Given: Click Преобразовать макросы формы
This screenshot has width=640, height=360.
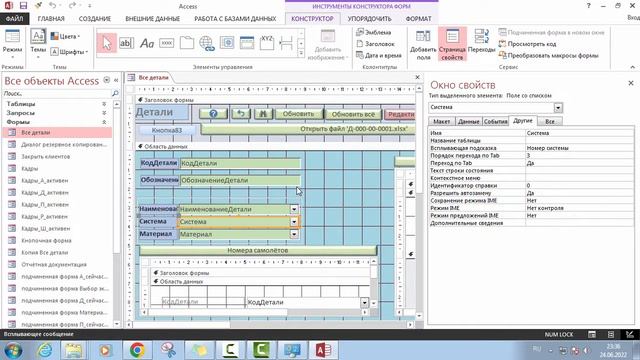Looking at the screenshot, I should click(549, 55).
